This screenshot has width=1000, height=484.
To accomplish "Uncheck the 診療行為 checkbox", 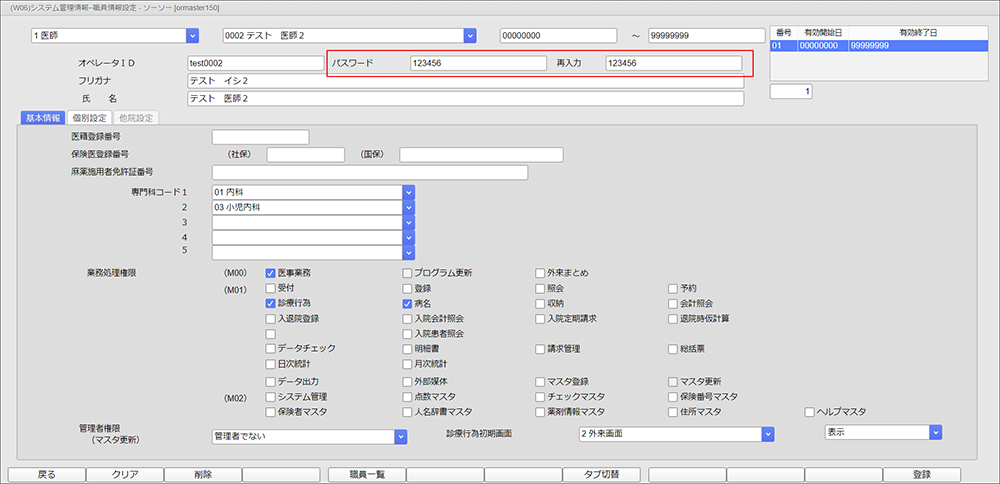I will [x=270, y=304].
